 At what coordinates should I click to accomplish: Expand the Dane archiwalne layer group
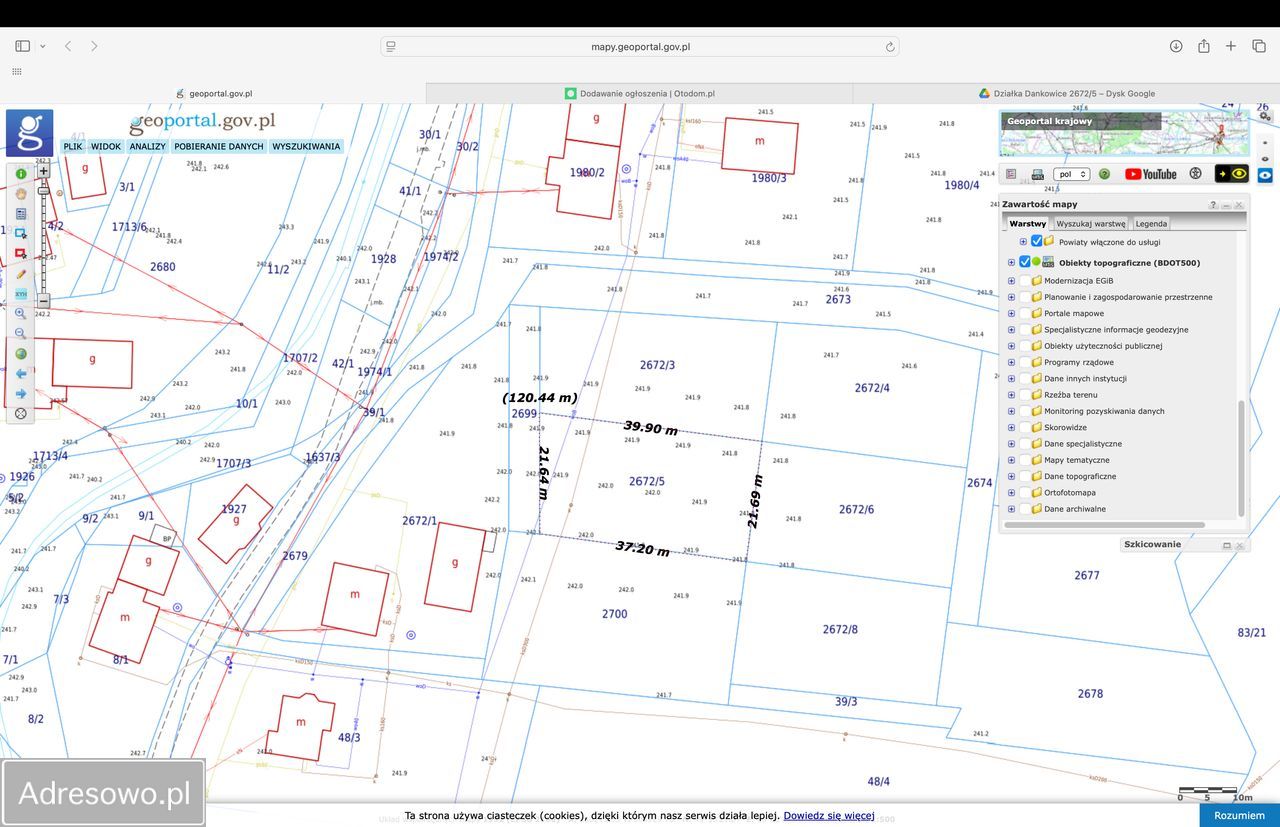pyautogui.click(x=1011, y=509)
